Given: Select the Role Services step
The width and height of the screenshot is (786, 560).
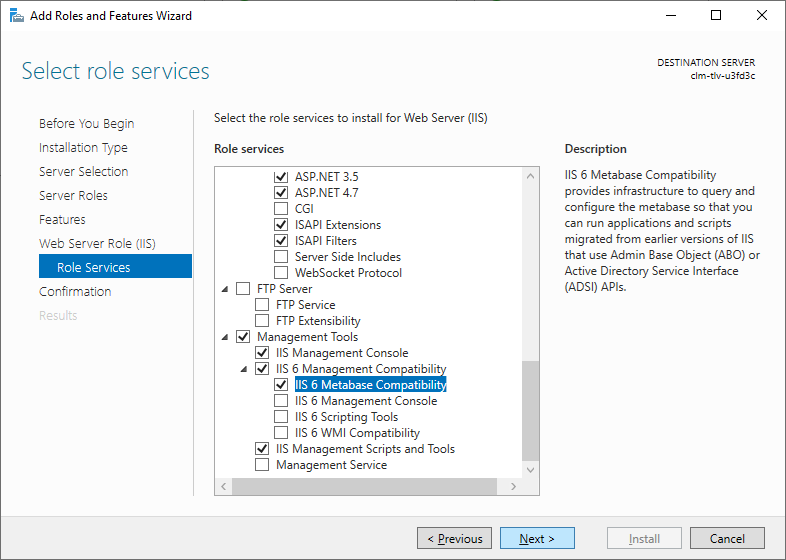Looking at the screenshot, I should [x=115, y=266].
